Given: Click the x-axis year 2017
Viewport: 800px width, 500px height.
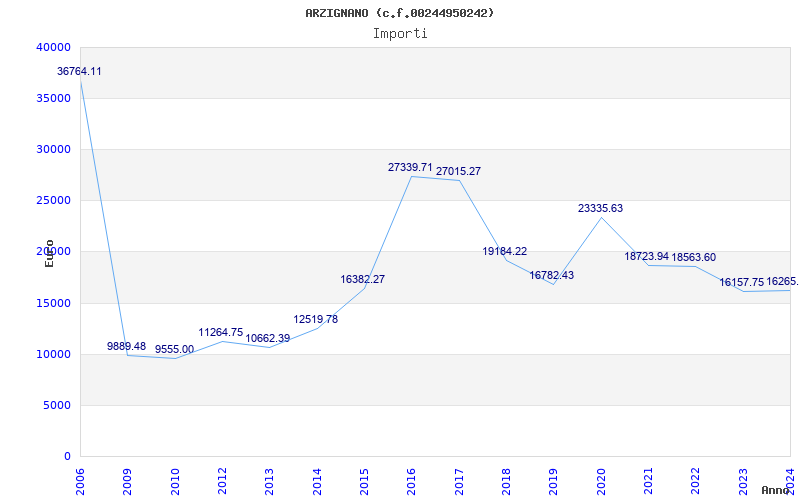Looking at the screenshot, I should tap(459, 482).
